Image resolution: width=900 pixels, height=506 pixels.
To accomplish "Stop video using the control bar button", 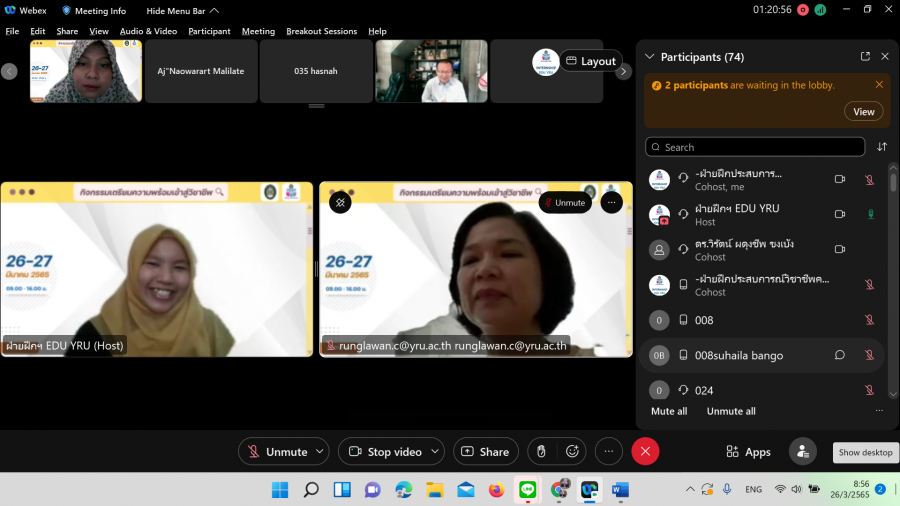I will pos(385,452).
